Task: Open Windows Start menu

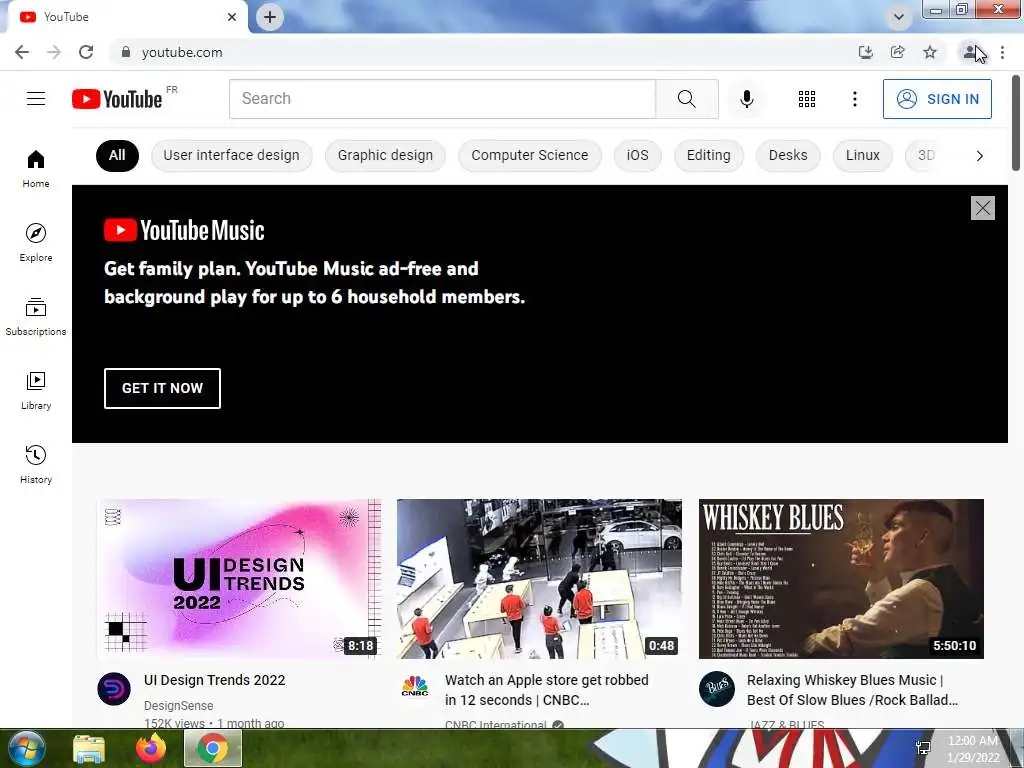Action: pyautogui.click(x=25, y=748)
